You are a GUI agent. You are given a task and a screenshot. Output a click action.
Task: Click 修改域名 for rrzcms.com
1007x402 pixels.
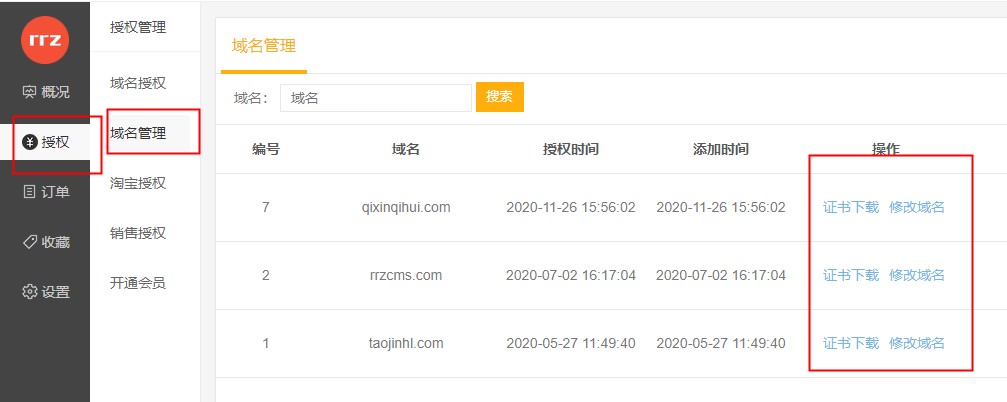click(917, 275)
